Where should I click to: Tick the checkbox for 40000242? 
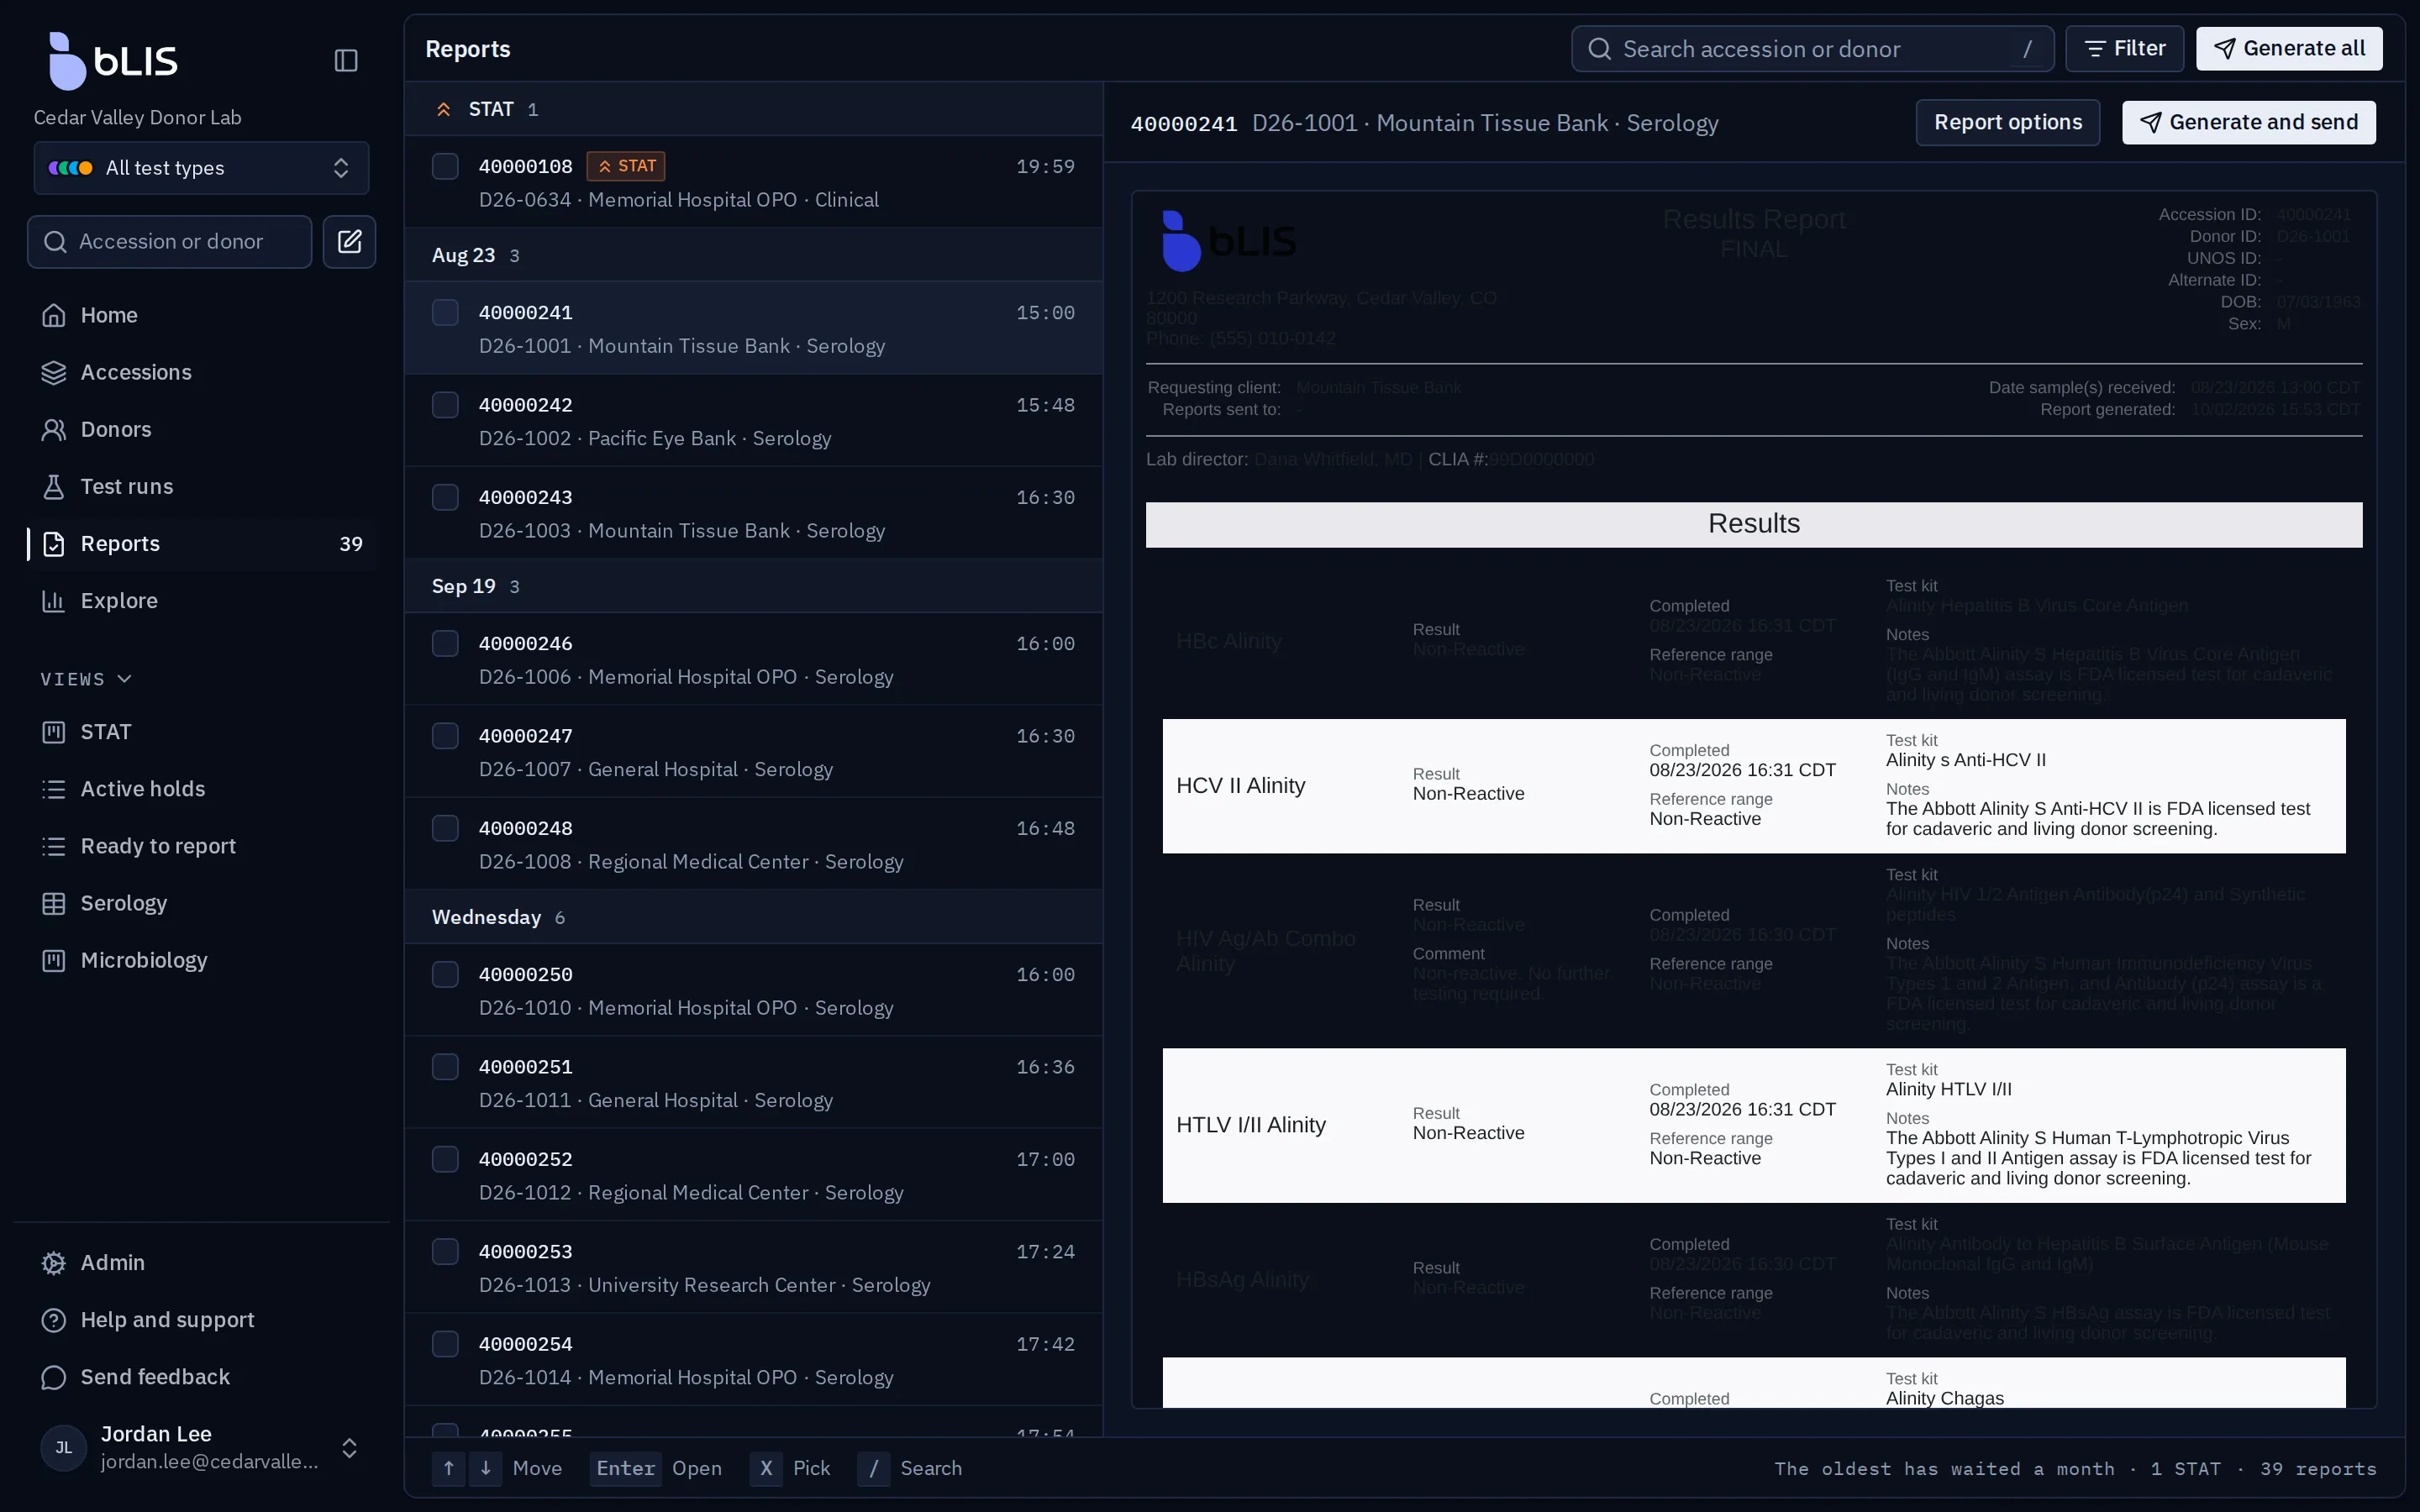pos(445,404)
